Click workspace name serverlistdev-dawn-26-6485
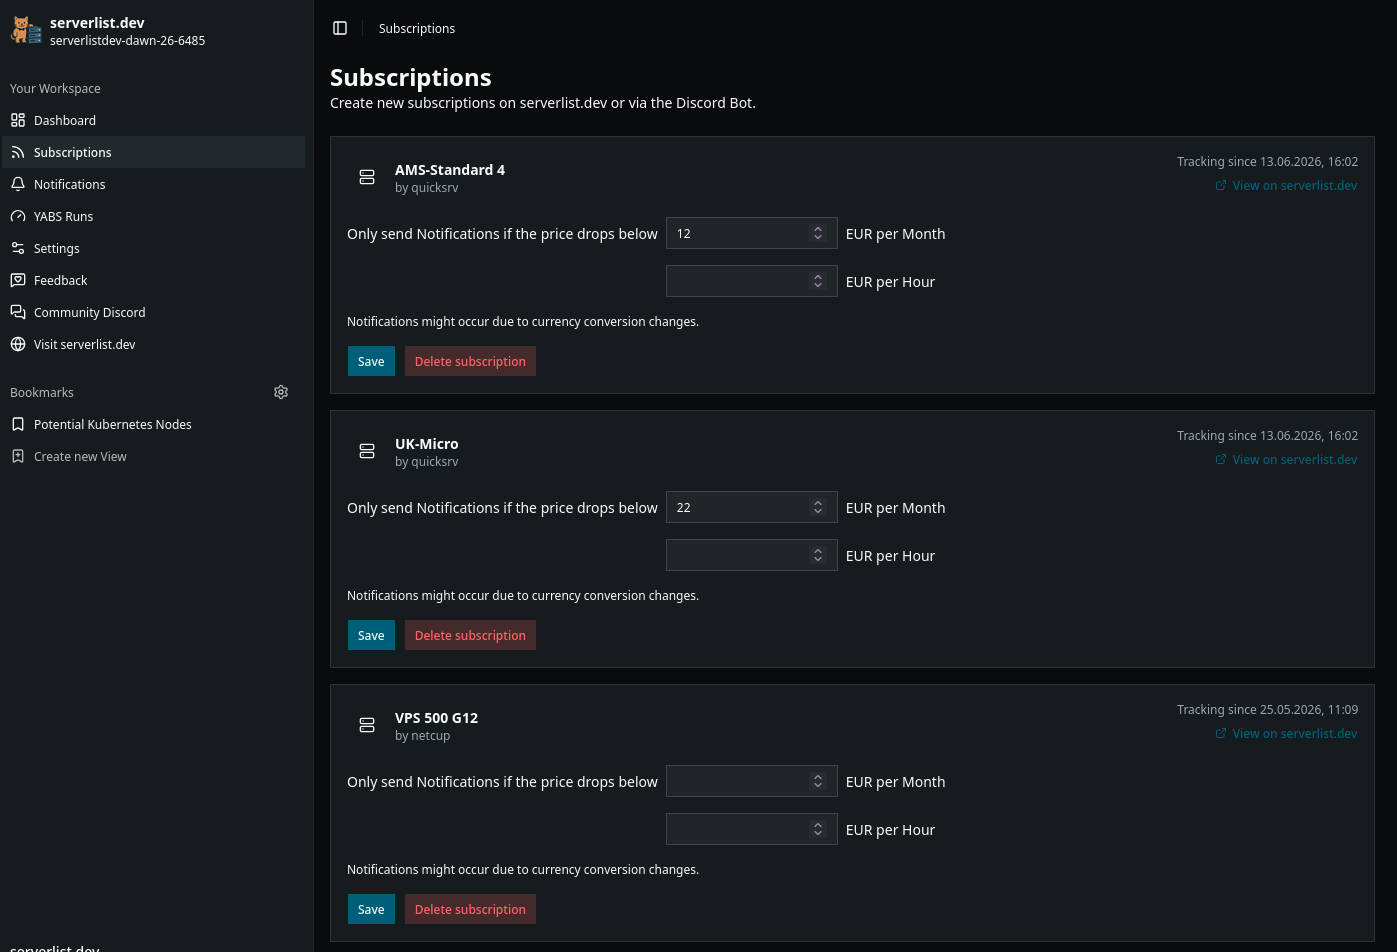Viewport: 1397px width, 952px height. [x=128, y=41]
